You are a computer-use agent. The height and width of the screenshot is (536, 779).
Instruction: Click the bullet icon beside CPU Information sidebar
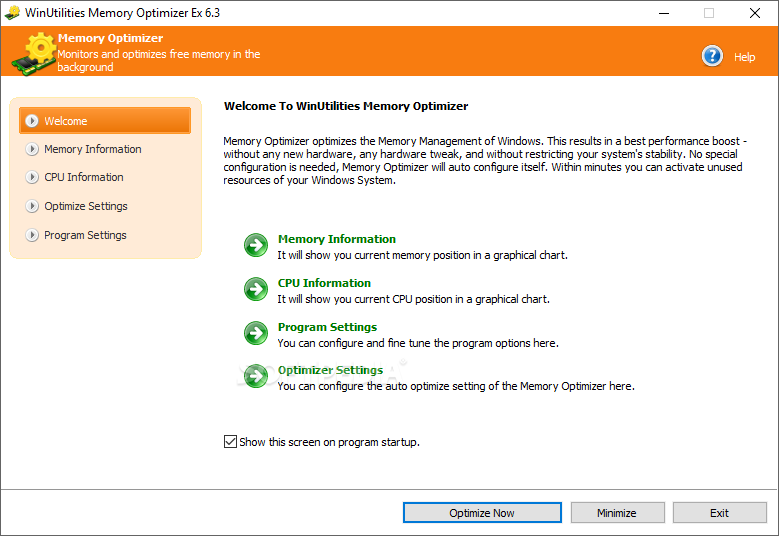coord(32,177)
